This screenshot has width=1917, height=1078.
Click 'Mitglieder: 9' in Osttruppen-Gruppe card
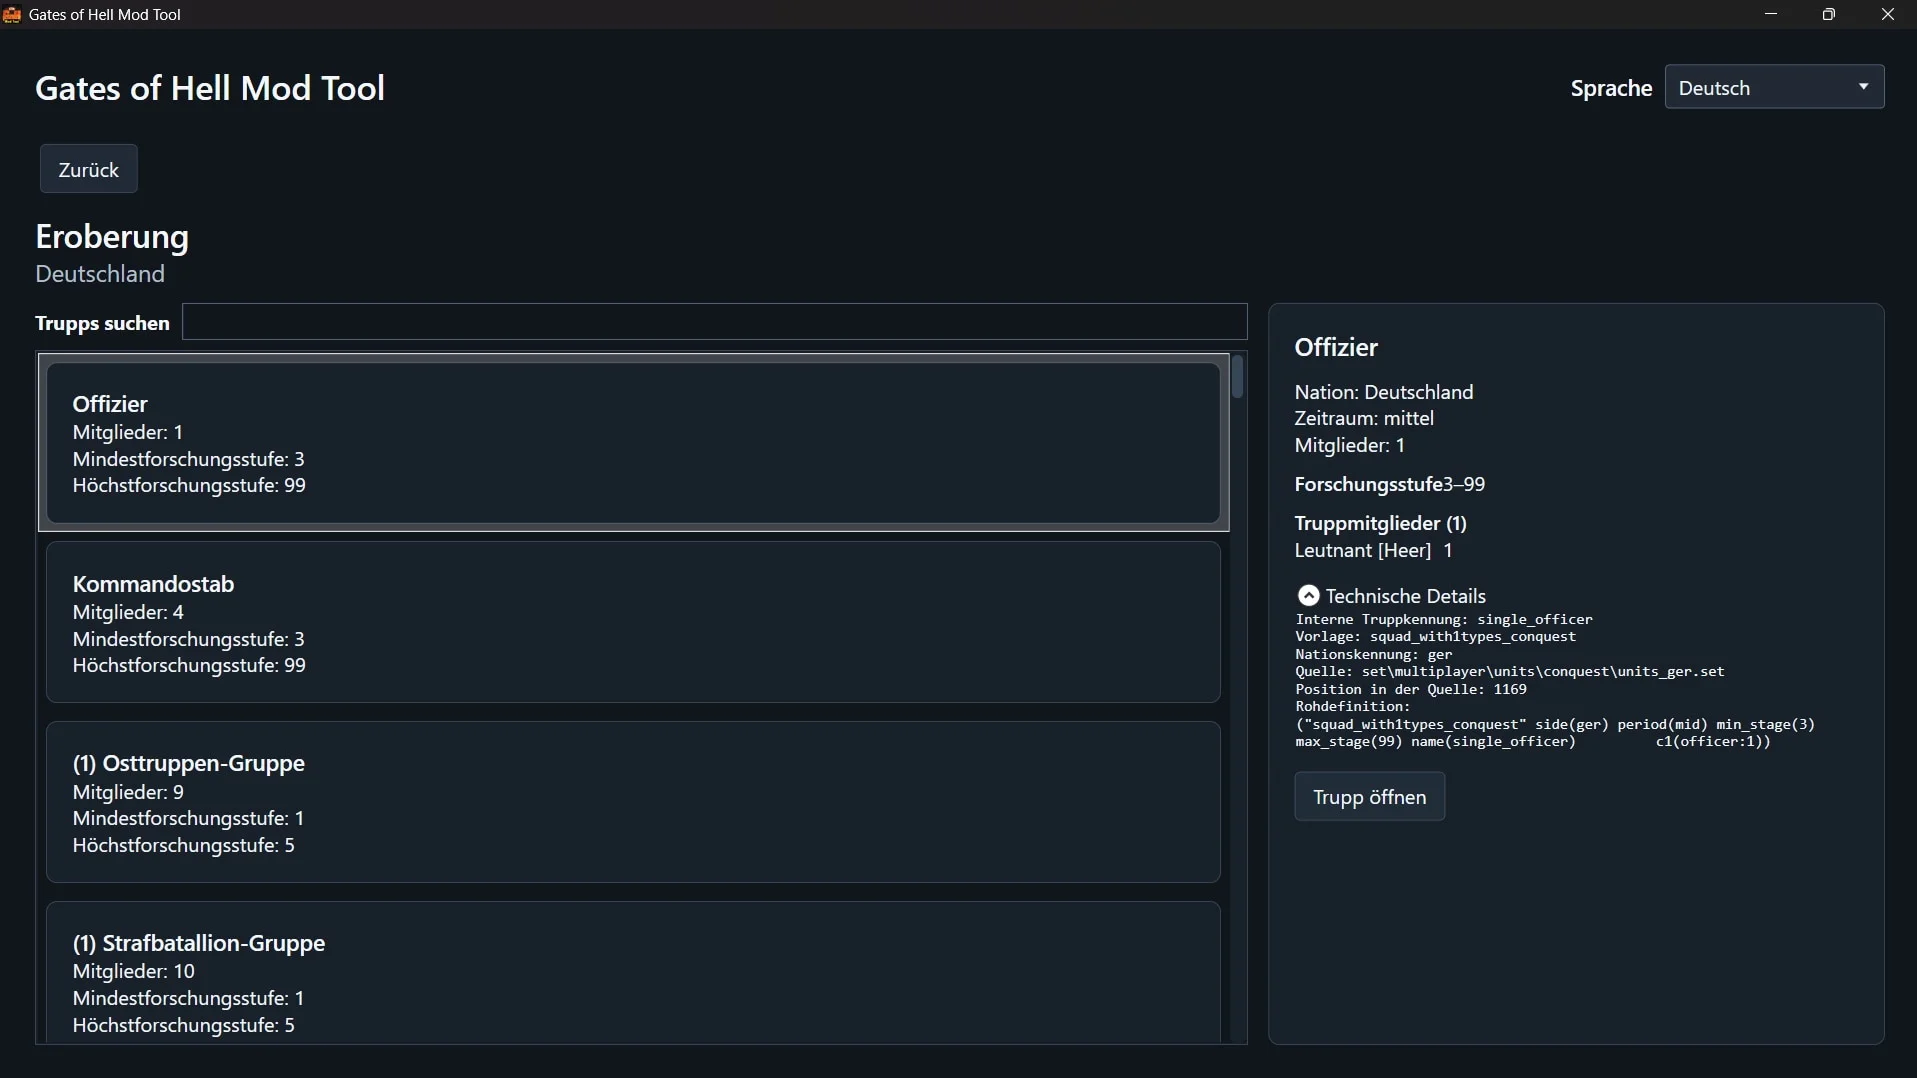coord(128,793)
